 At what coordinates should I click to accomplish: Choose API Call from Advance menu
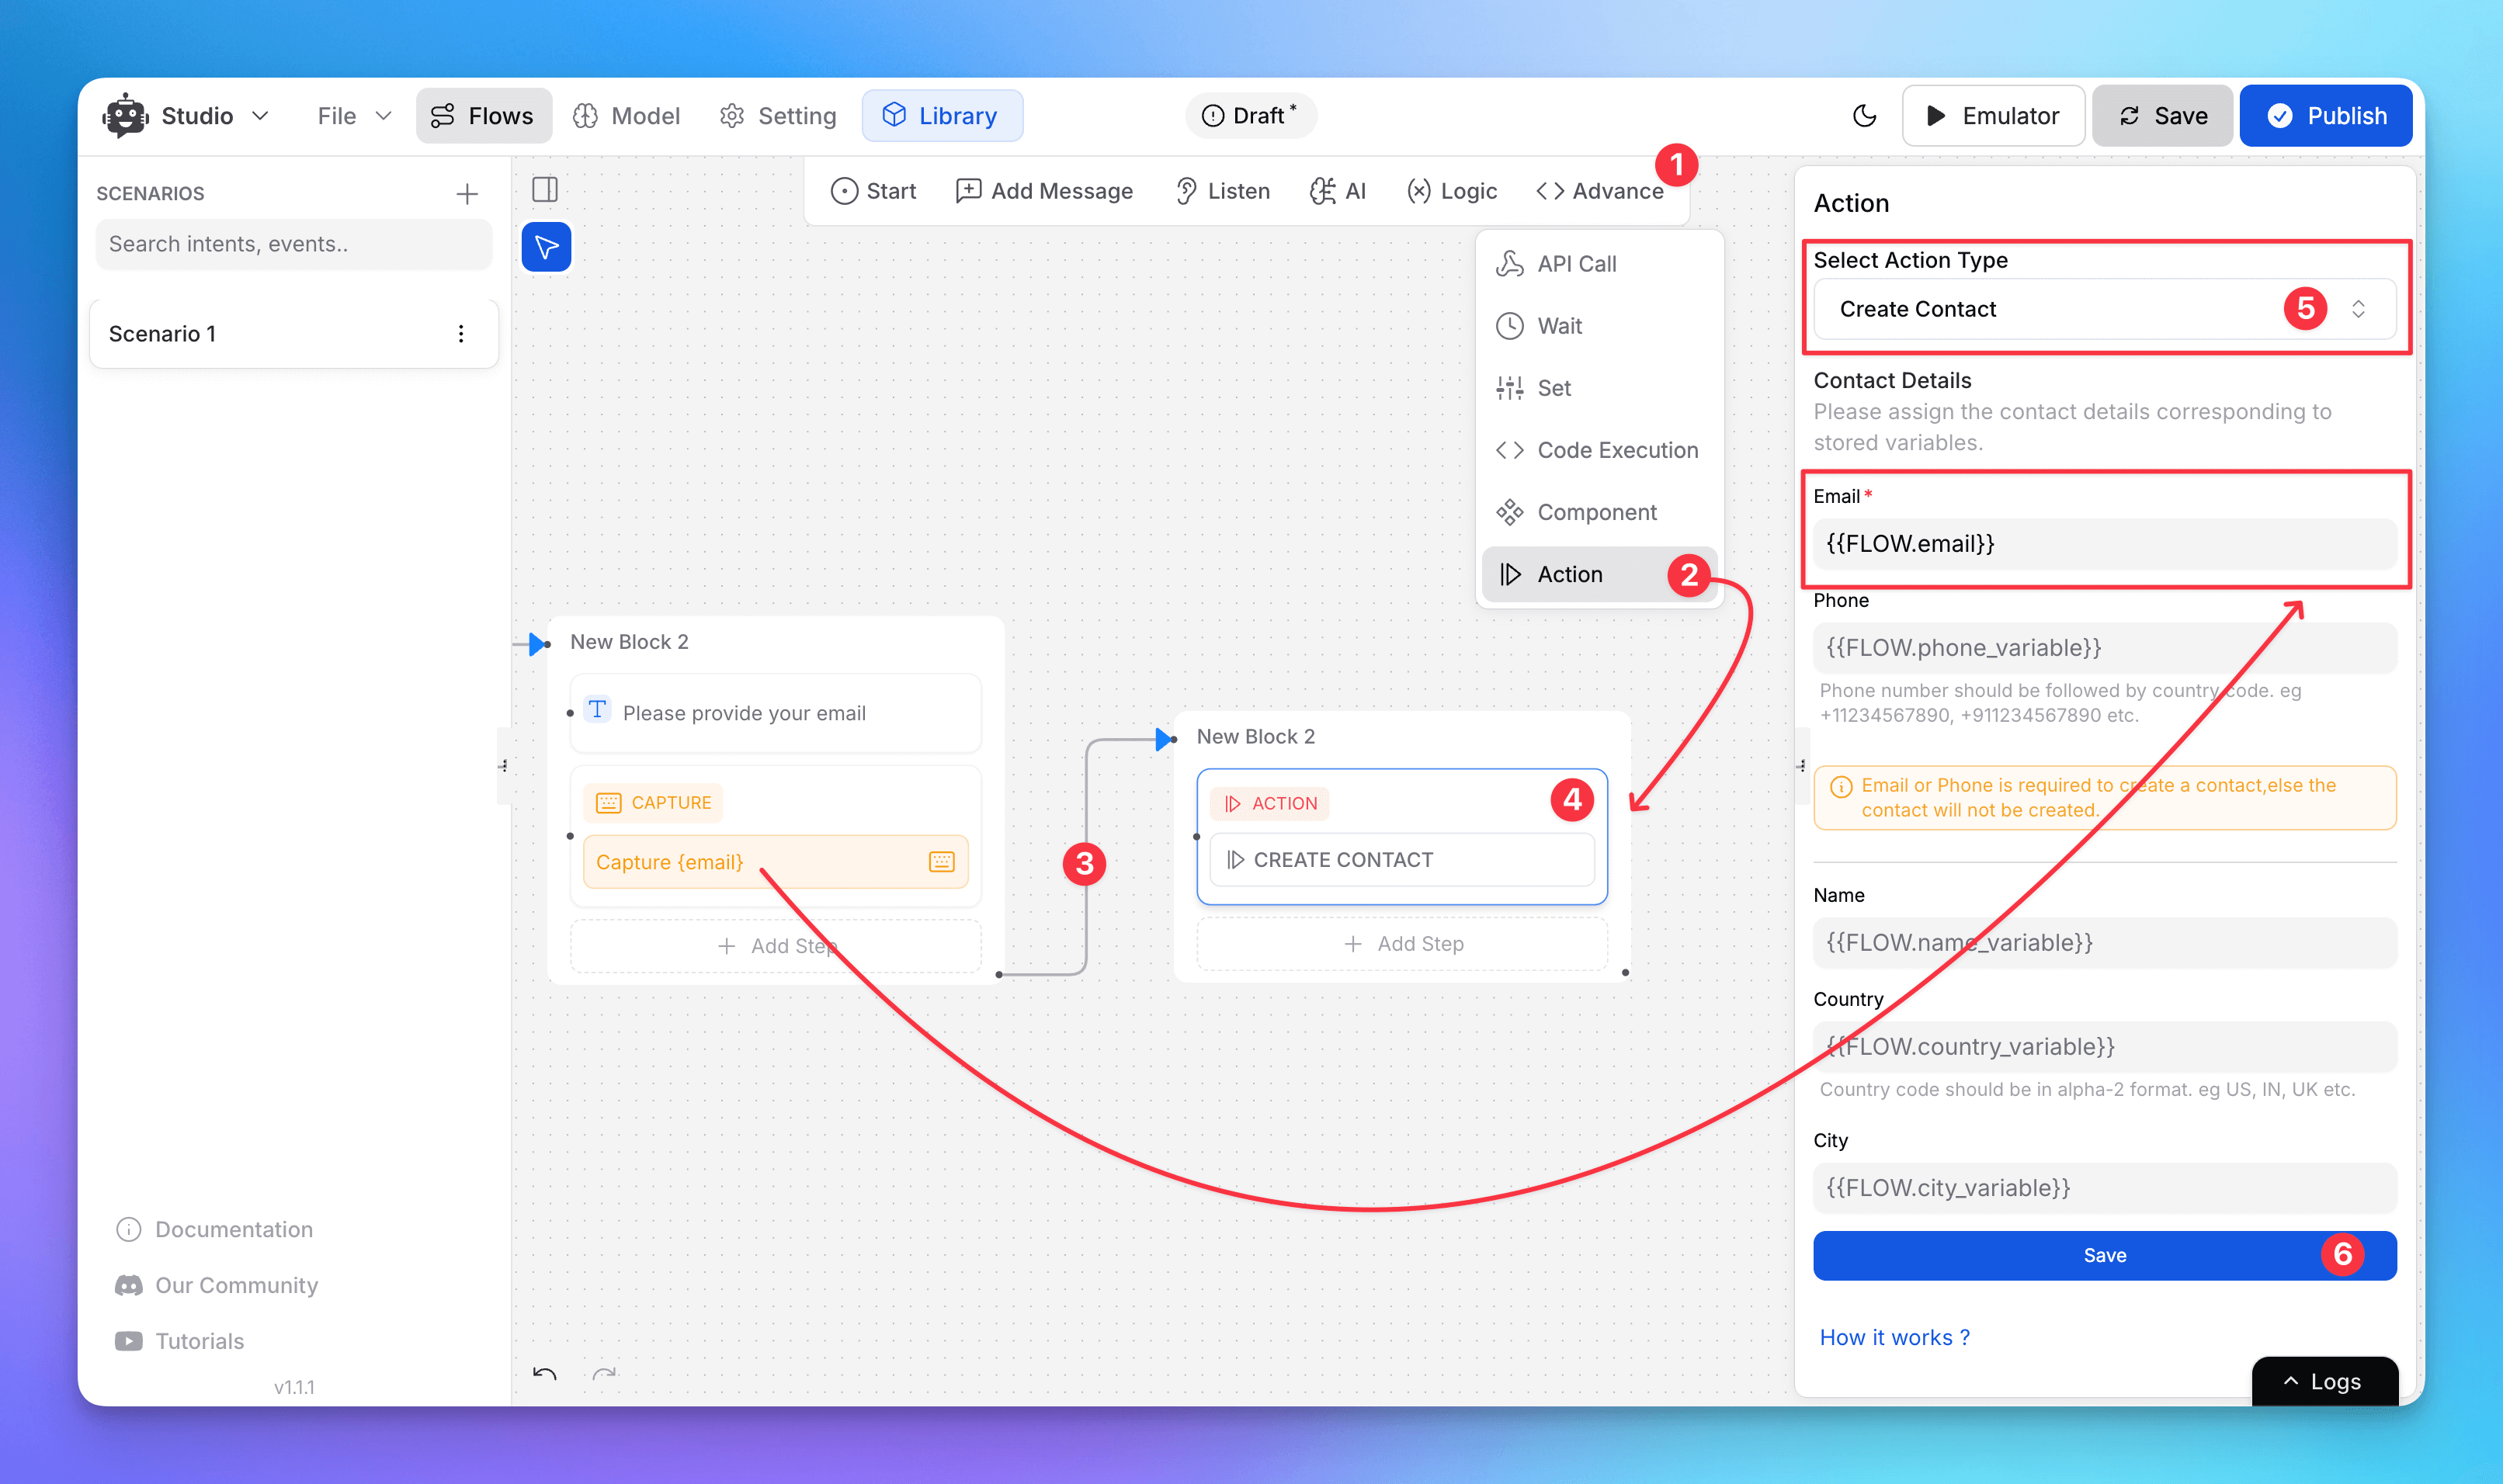pyautogui.click(x=1599, y=264)
